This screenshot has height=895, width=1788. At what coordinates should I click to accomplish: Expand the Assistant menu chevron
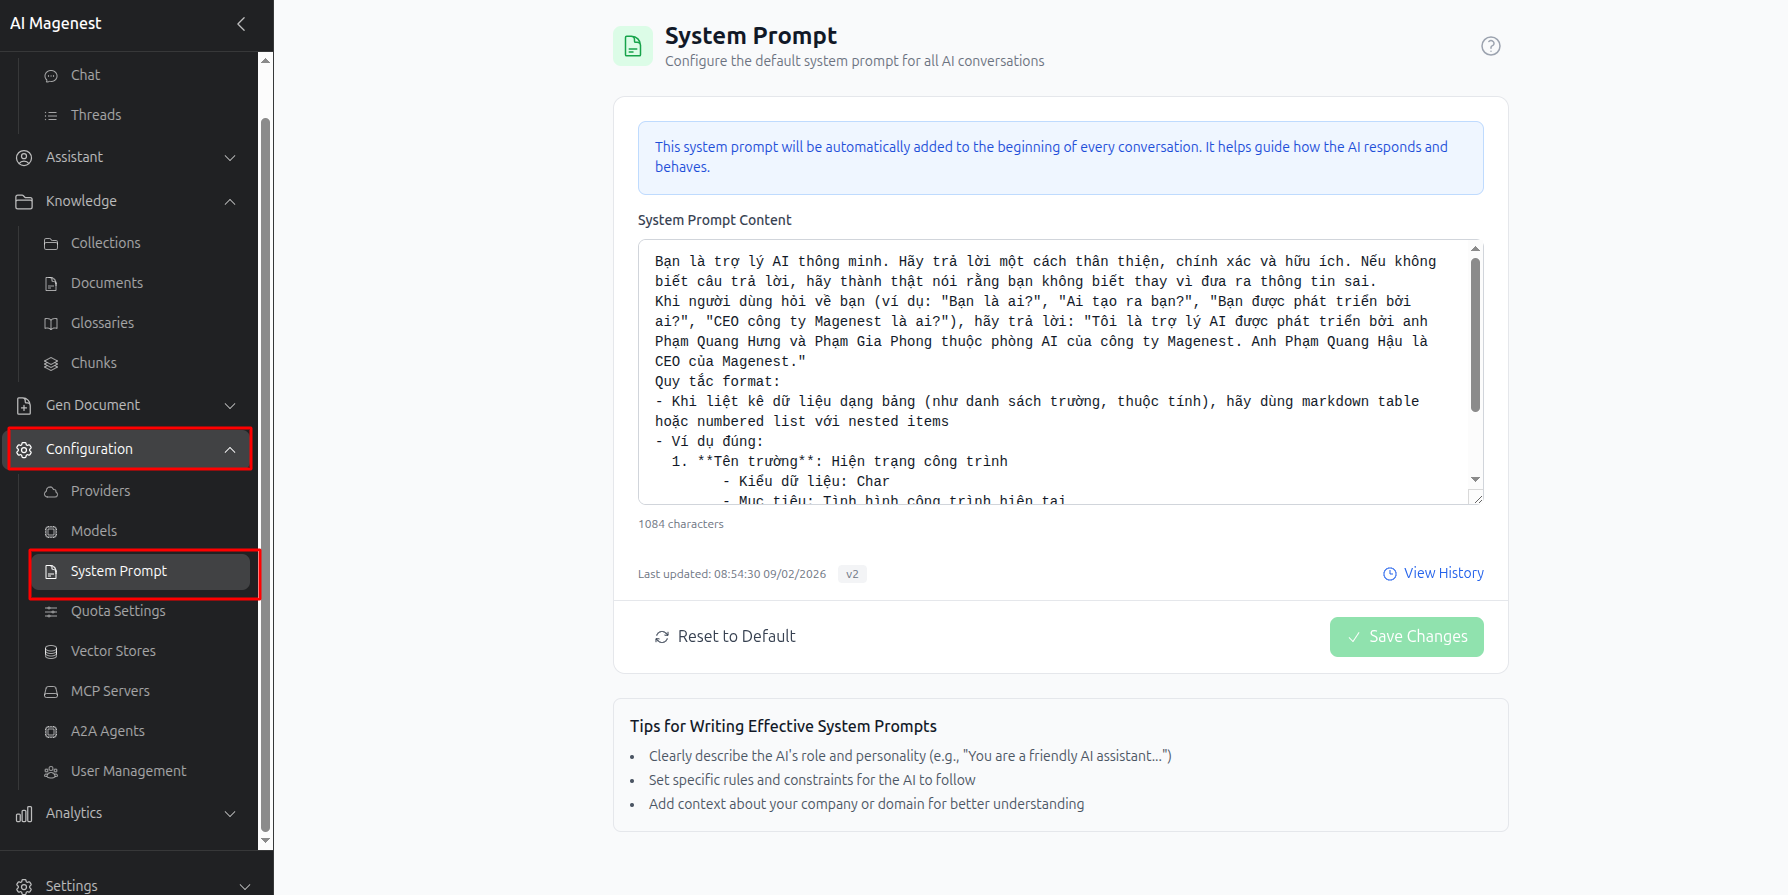pyautogui.click(x=230, y=158)
